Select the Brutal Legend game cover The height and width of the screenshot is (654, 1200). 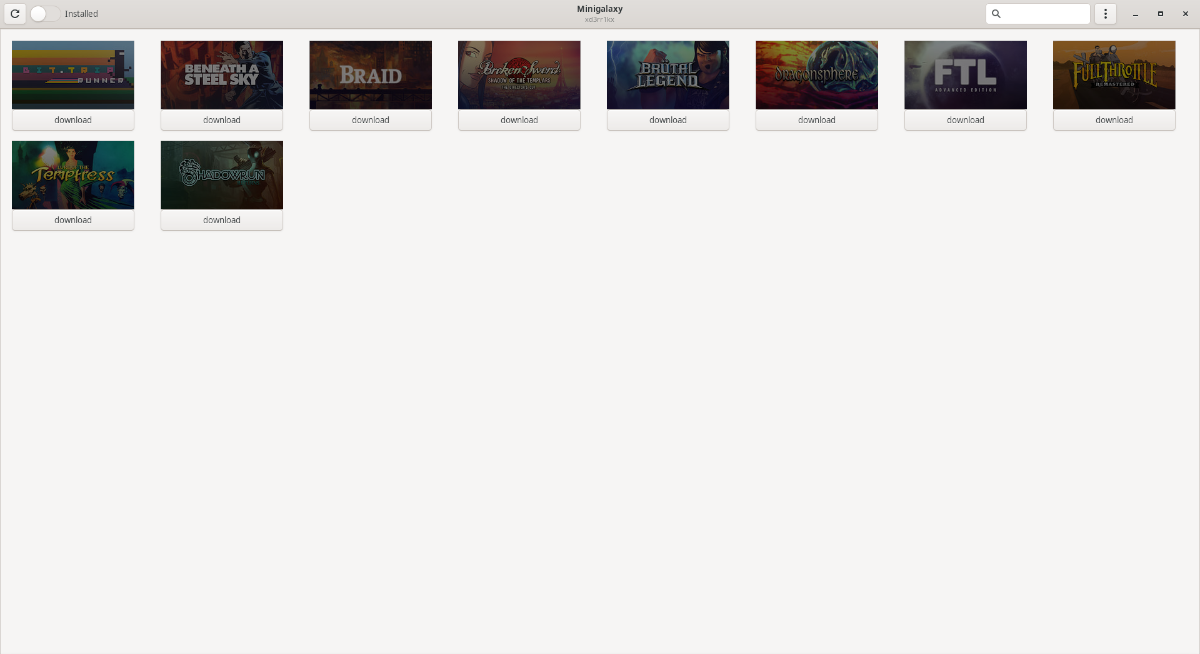tap(667, 74)
